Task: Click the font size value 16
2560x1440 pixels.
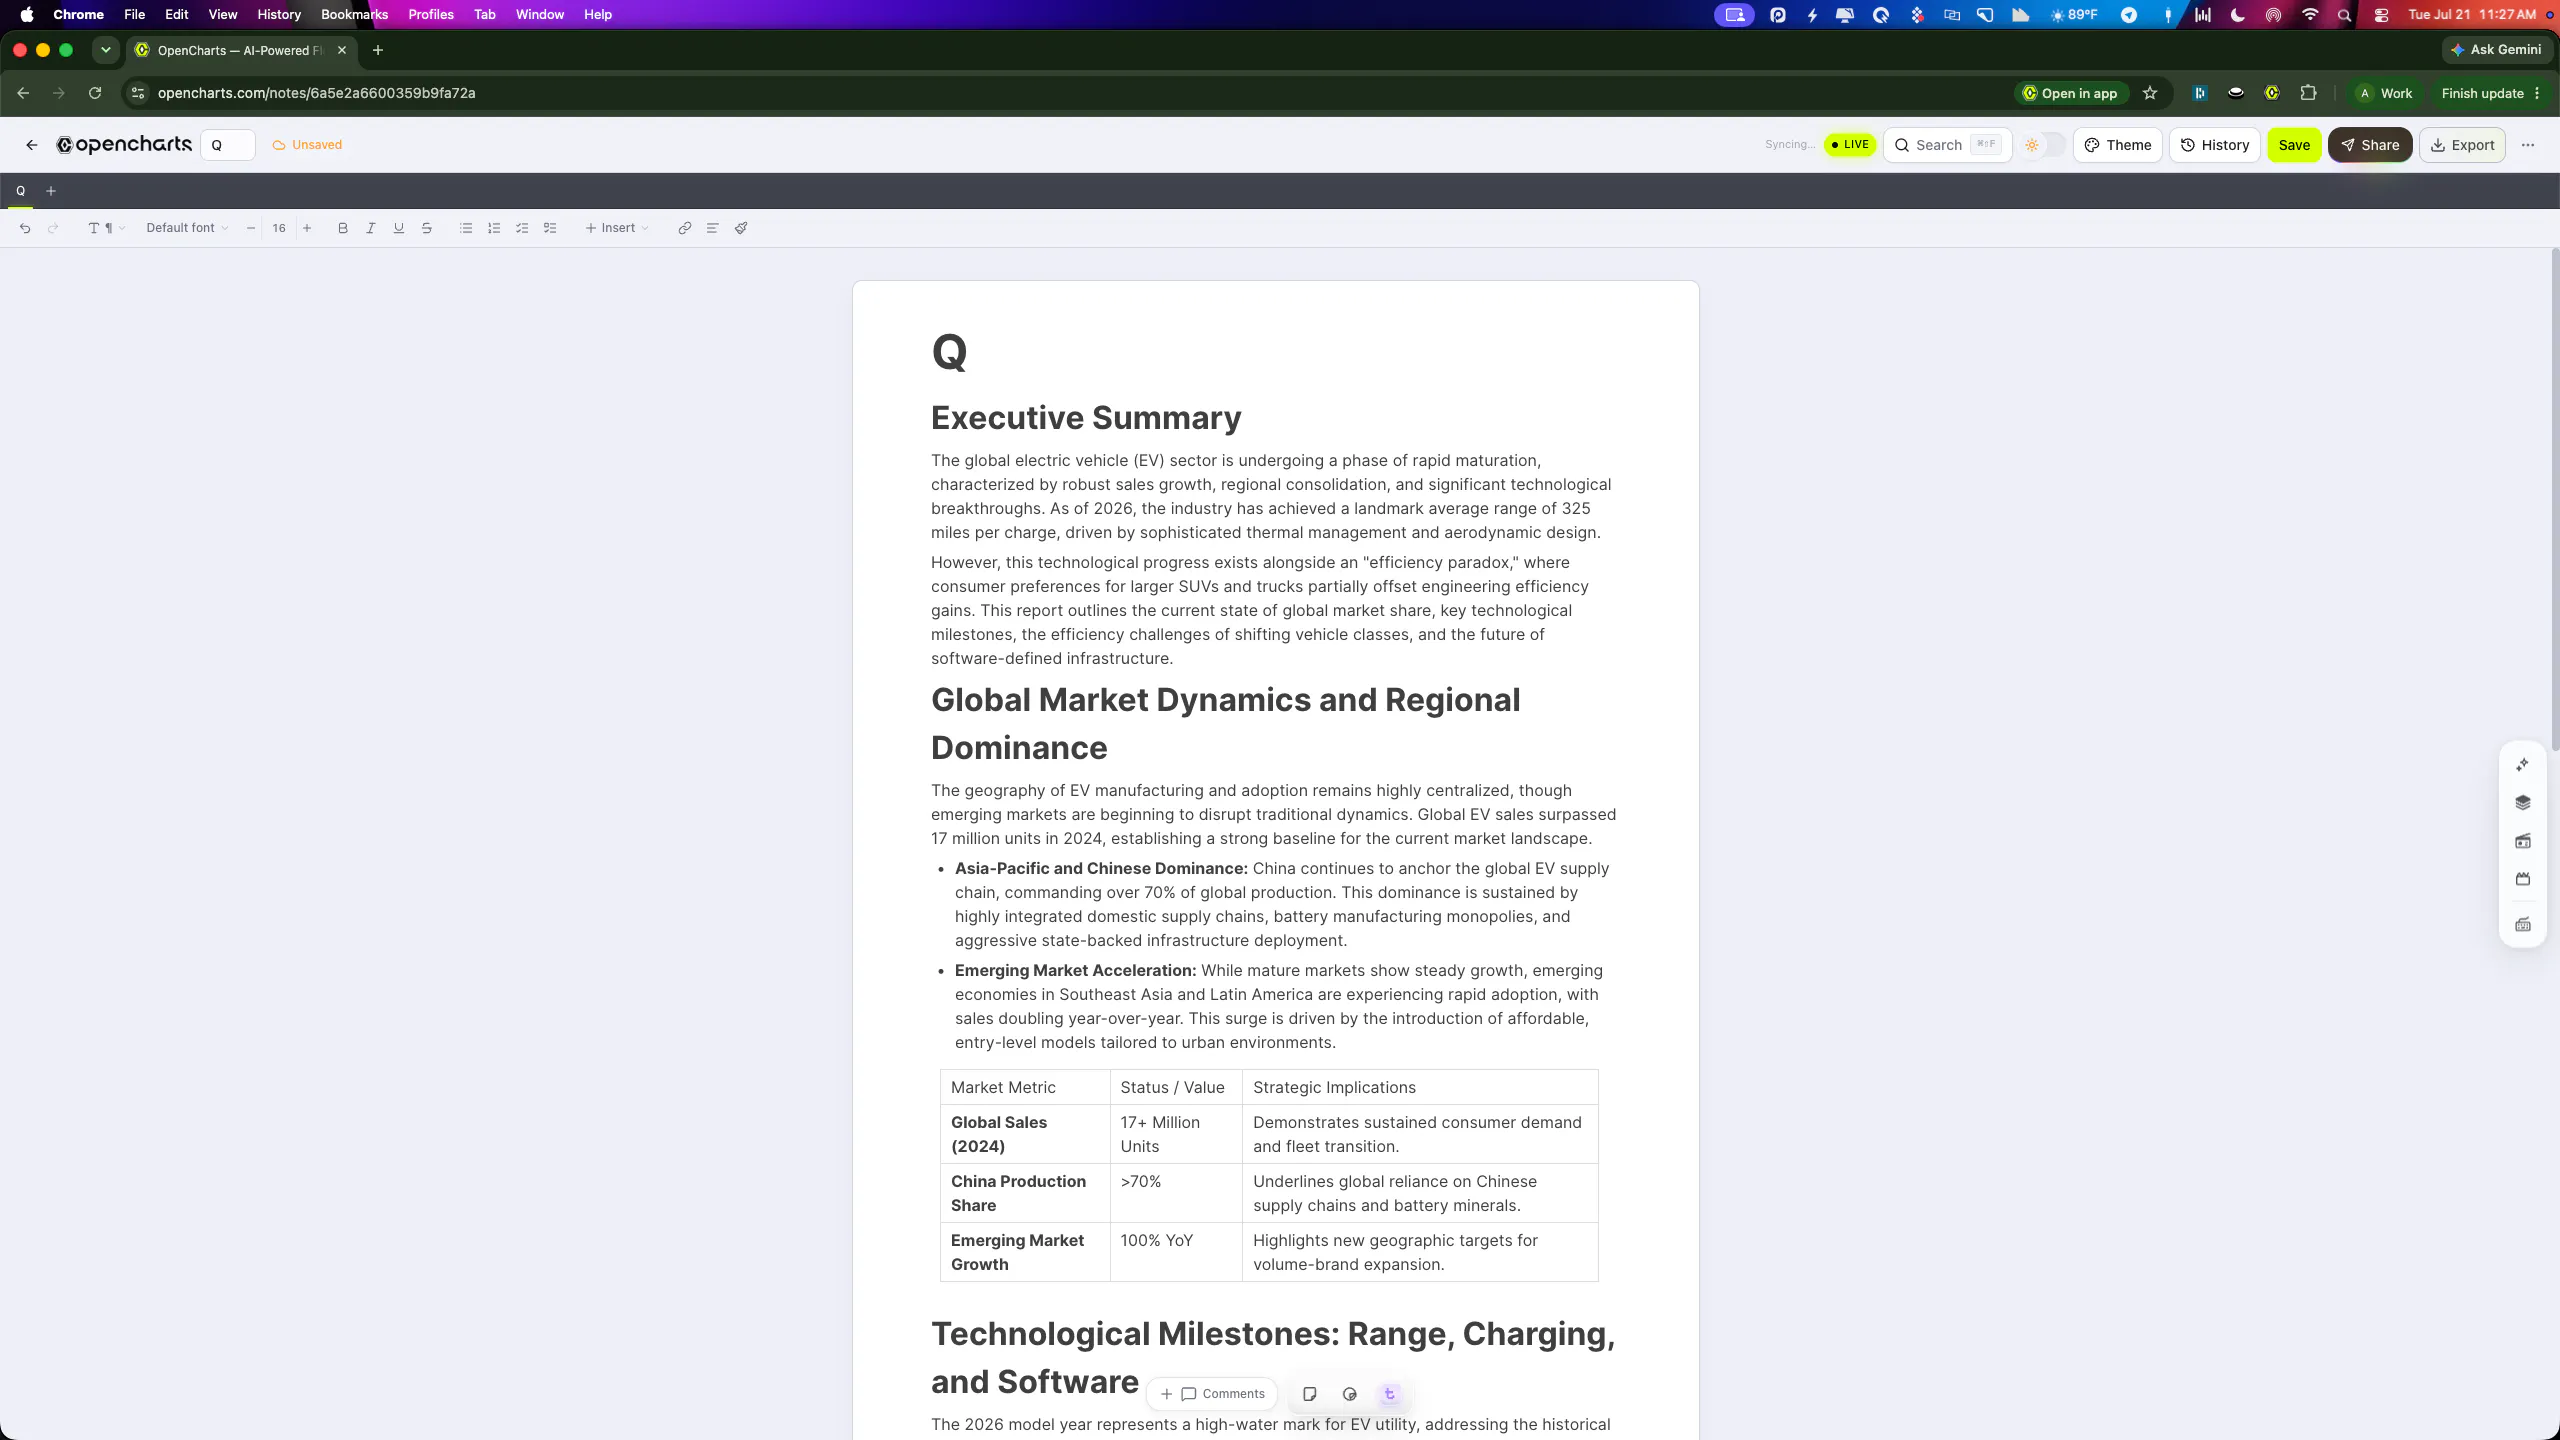Action: 279,228
